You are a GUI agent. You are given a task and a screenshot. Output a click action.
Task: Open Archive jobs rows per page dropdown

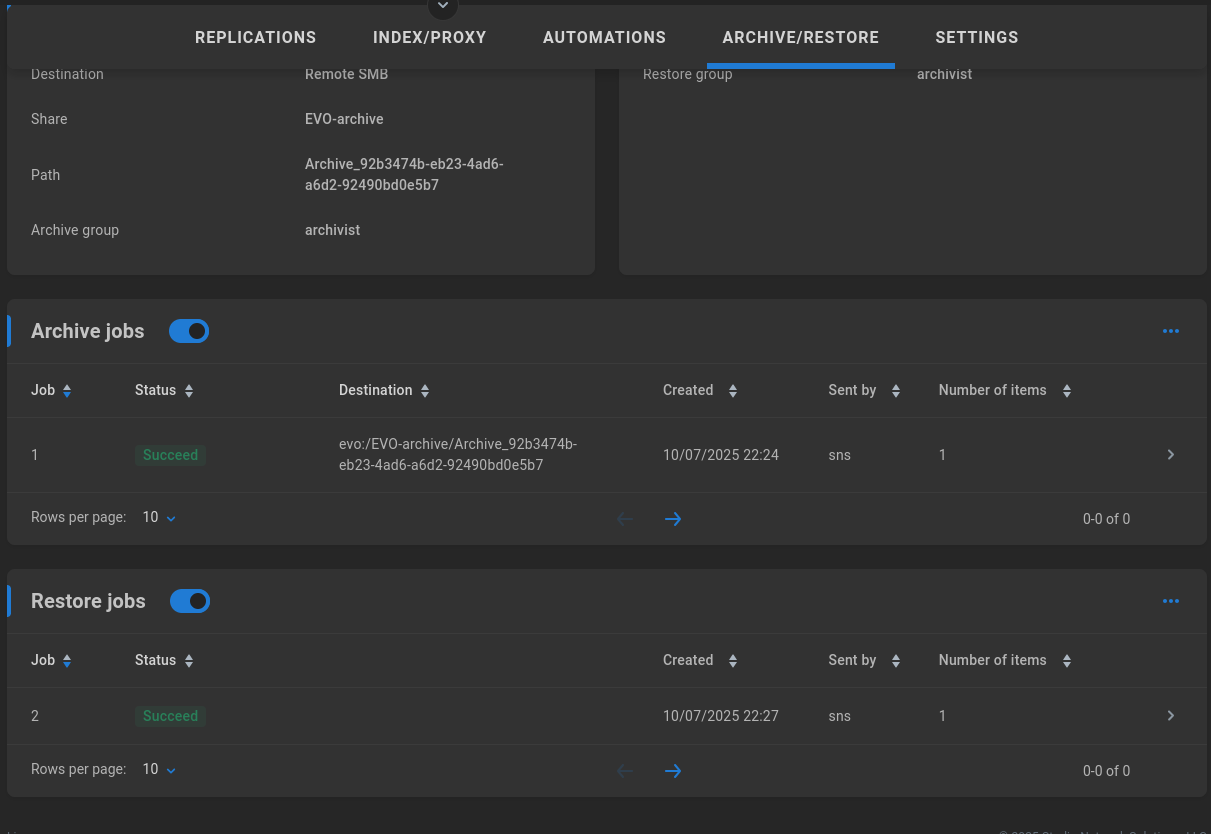(x=159, y=518)
